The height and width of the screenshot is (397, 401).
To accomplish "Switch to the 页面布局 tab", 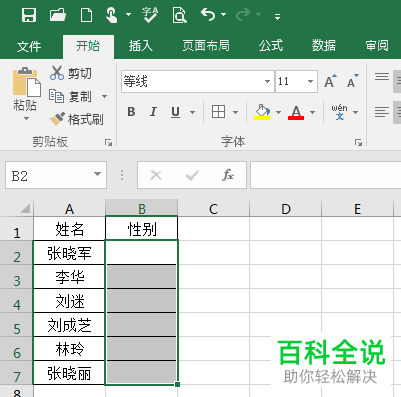I will tap(206, 46).
